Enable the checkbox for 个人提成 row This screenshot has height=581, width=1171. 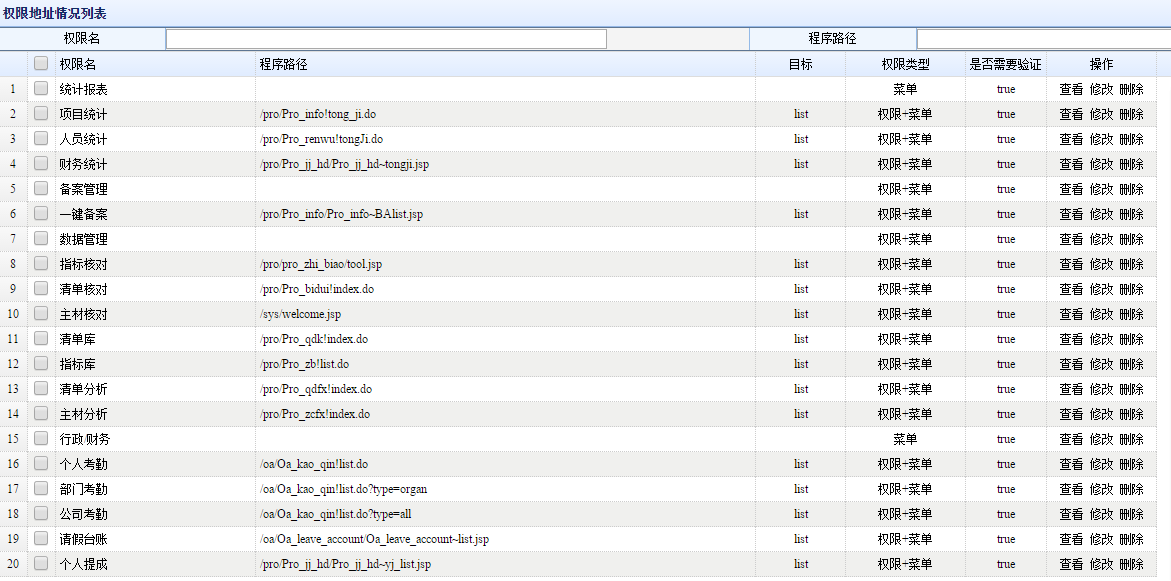click(x=41, y=564)
